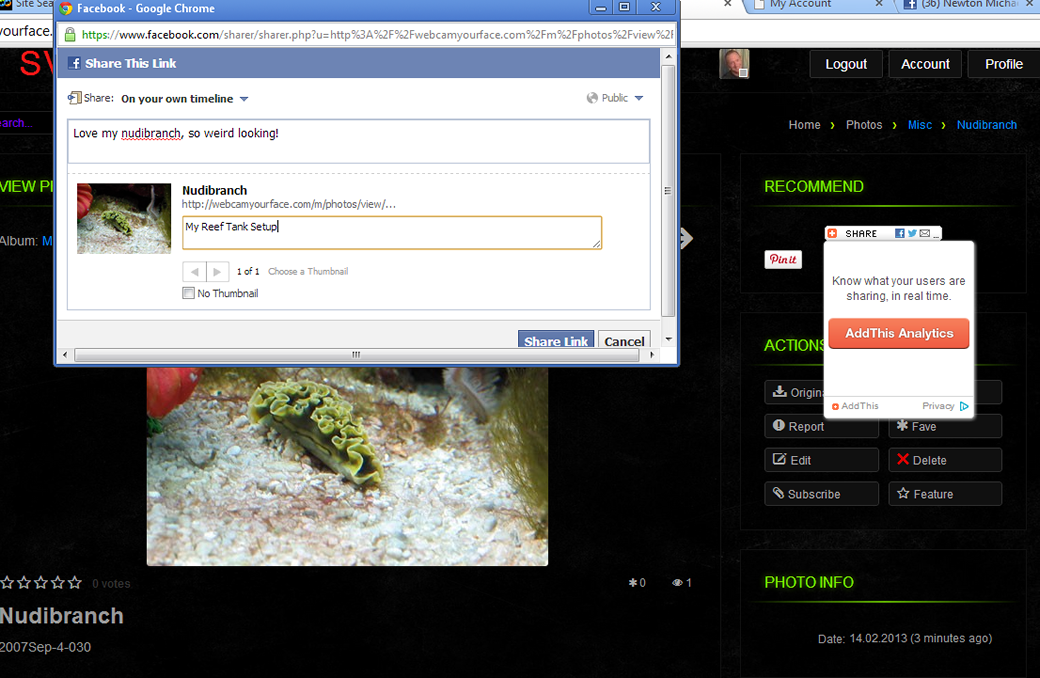Image resolution: width=1040 pixels, height=678 pixels.
Task: Click the Nudibranch title in the link preview
Action: (214, 190)
